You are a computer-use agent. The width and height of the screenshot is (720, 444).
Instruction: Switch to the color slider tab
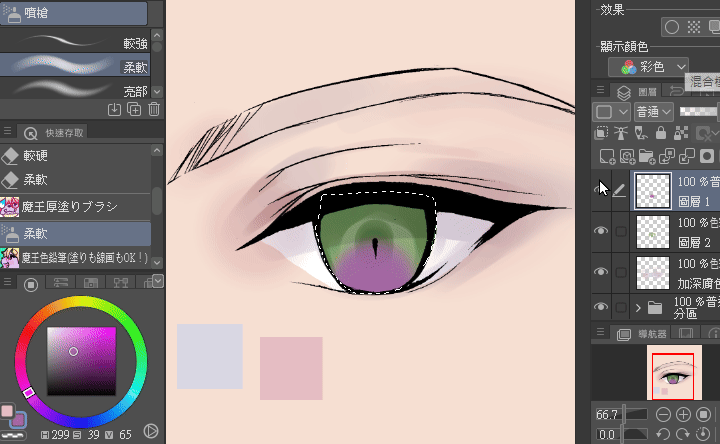point(61,283)
